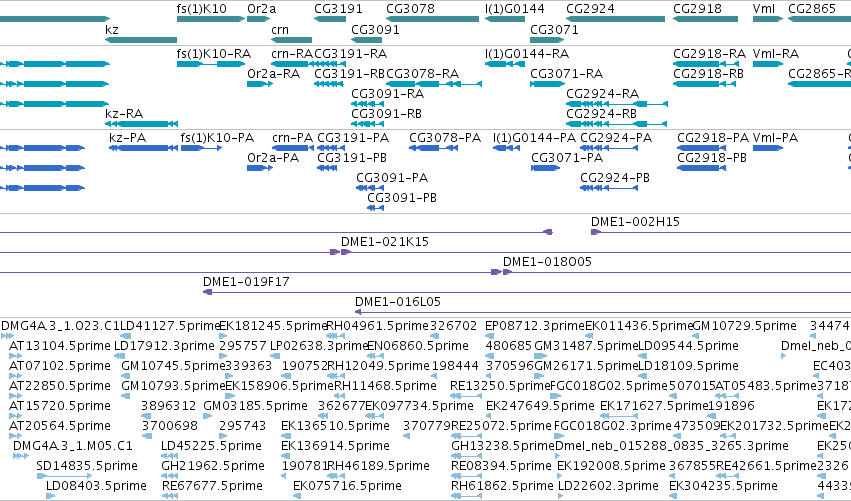The height and width of the screenshot is (501, 851).
Task: Click EST LD18109.5prime label
Action: click(x=688, y=366)
